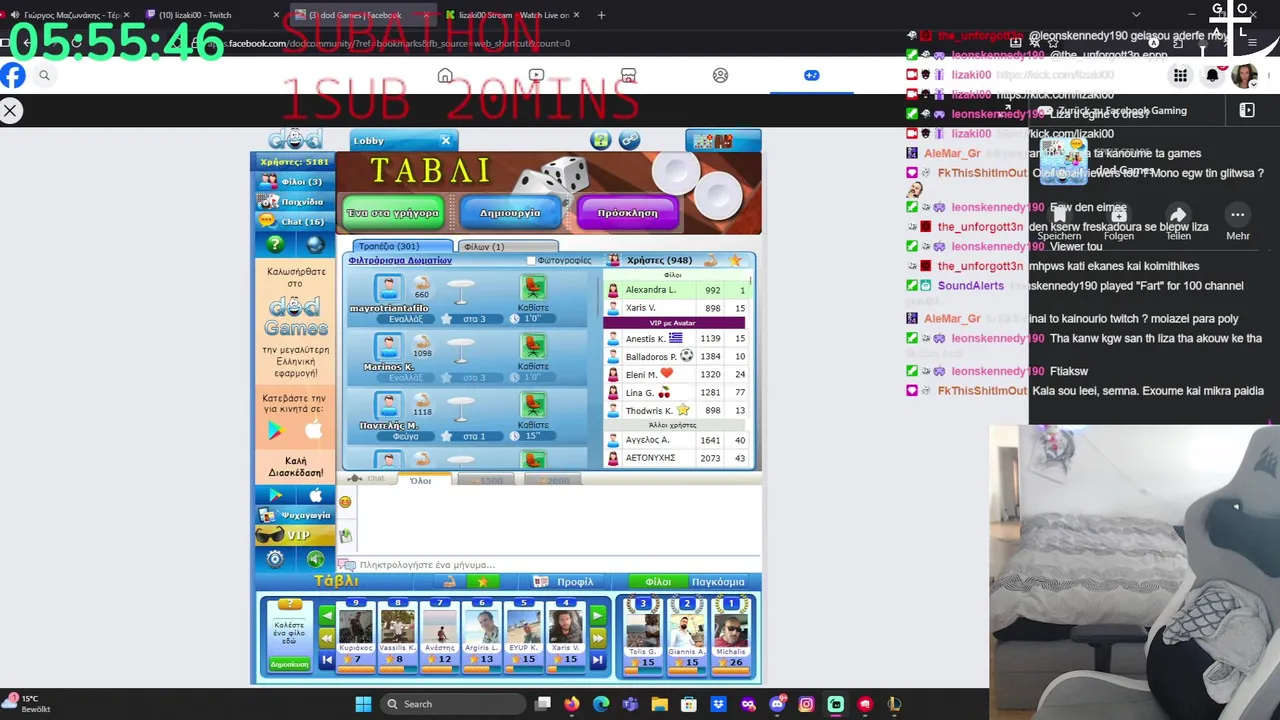Open Φιλτράρισμα Δωματίων room filter link

coord(400,260)
